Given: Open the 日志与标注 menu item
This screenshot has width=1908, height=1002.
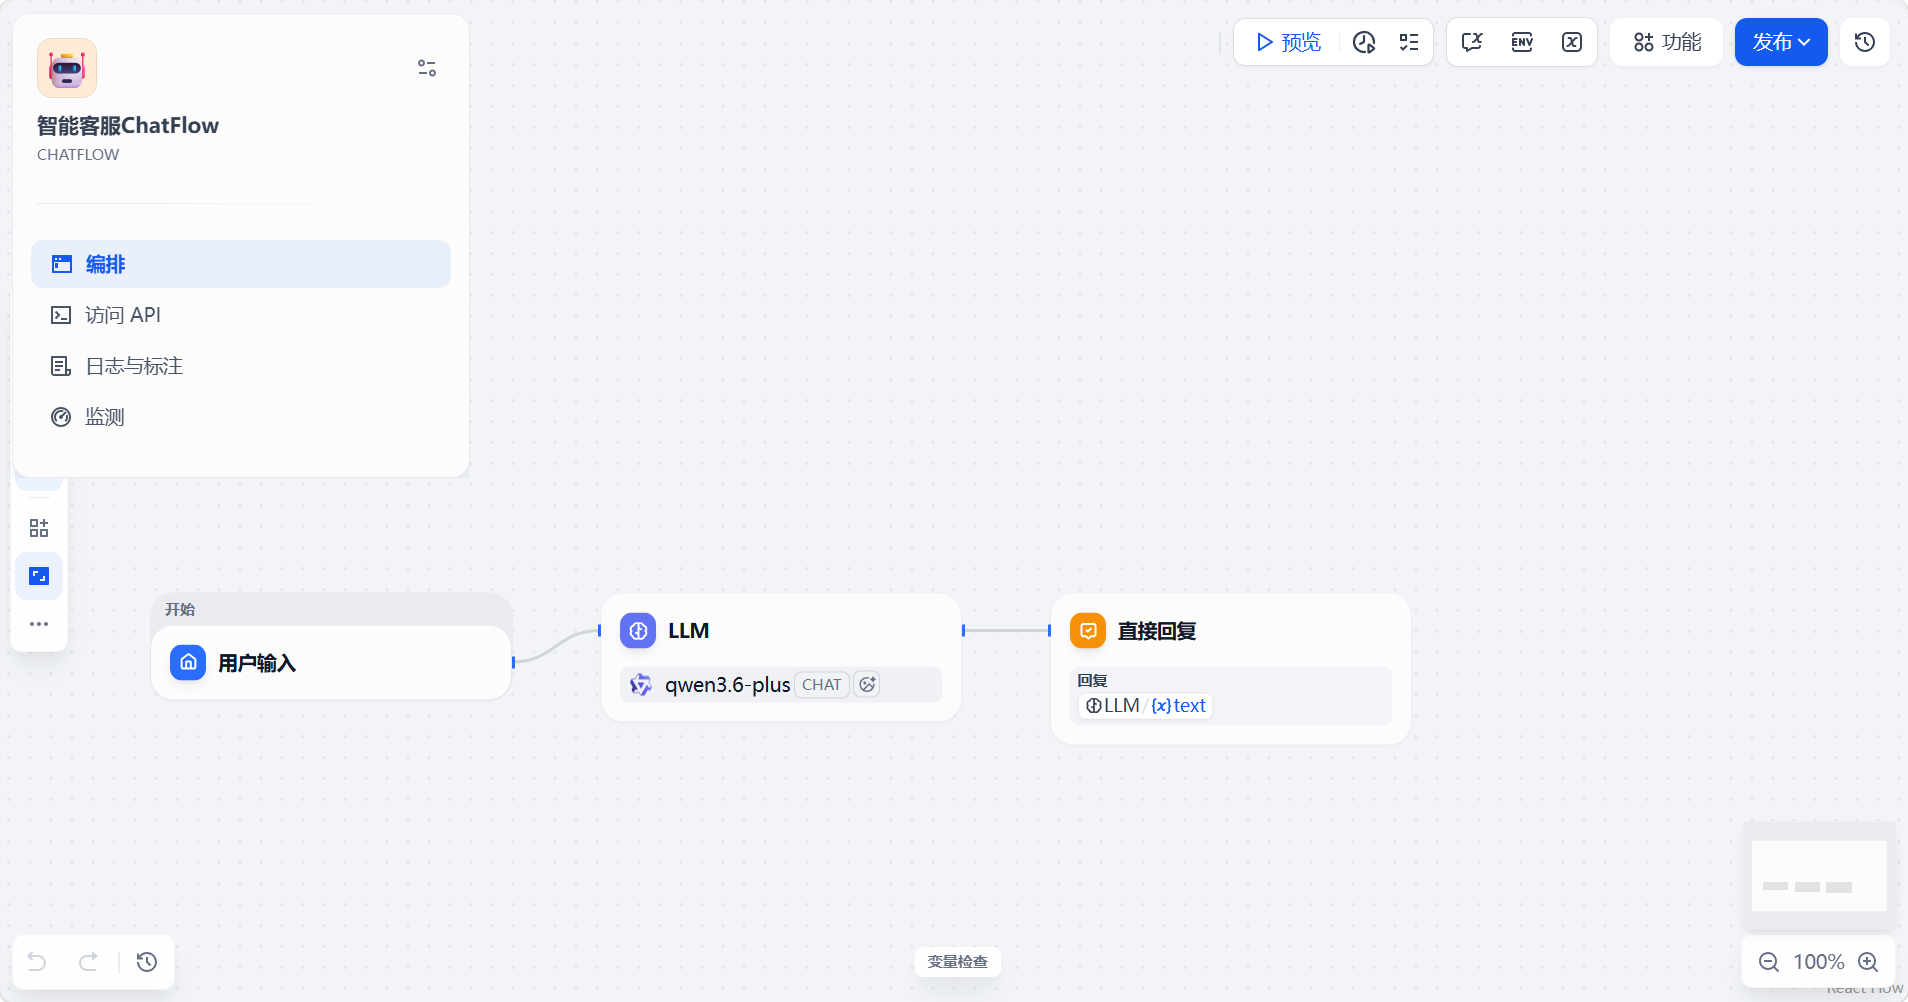Looking at the screenshot, I should click(x=241, y=366).
